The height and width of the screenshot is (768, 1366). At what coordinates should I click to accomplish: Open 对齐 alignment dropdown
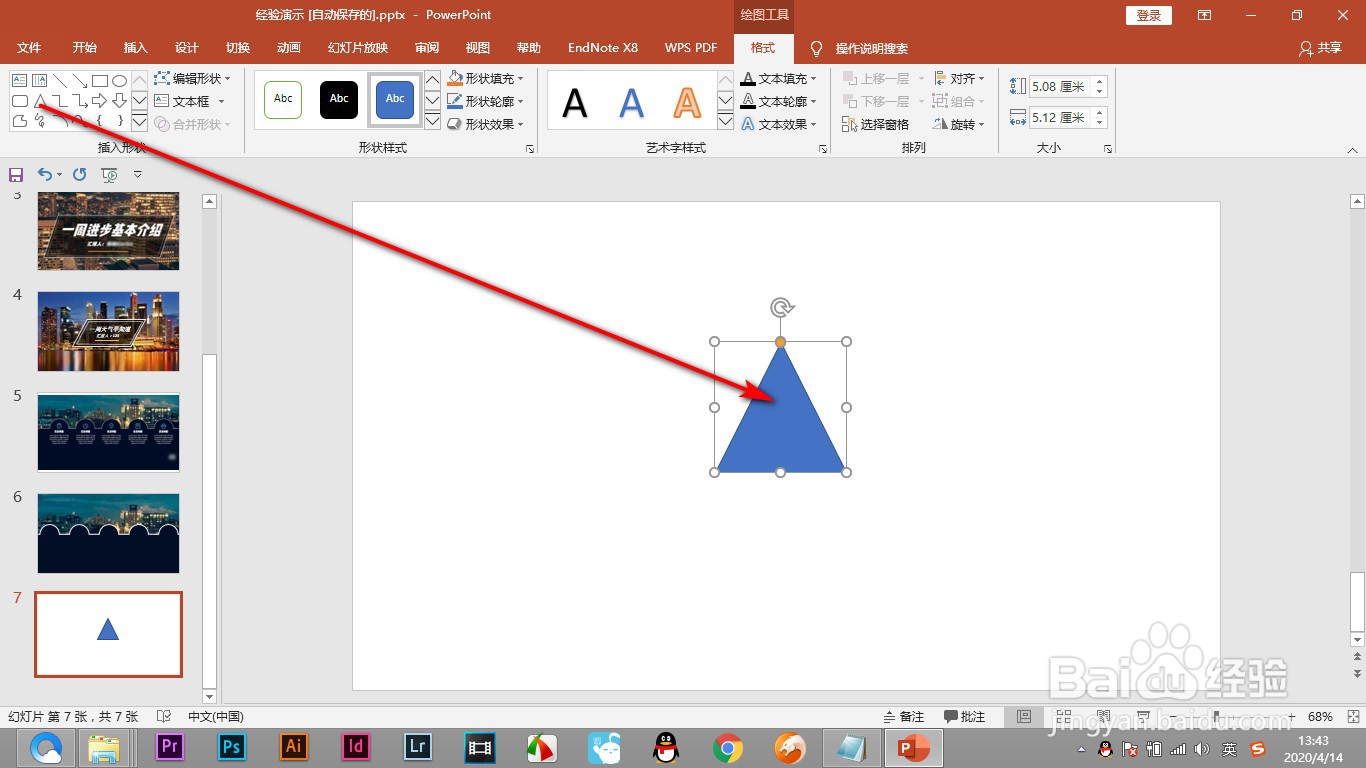coord(959,78)
